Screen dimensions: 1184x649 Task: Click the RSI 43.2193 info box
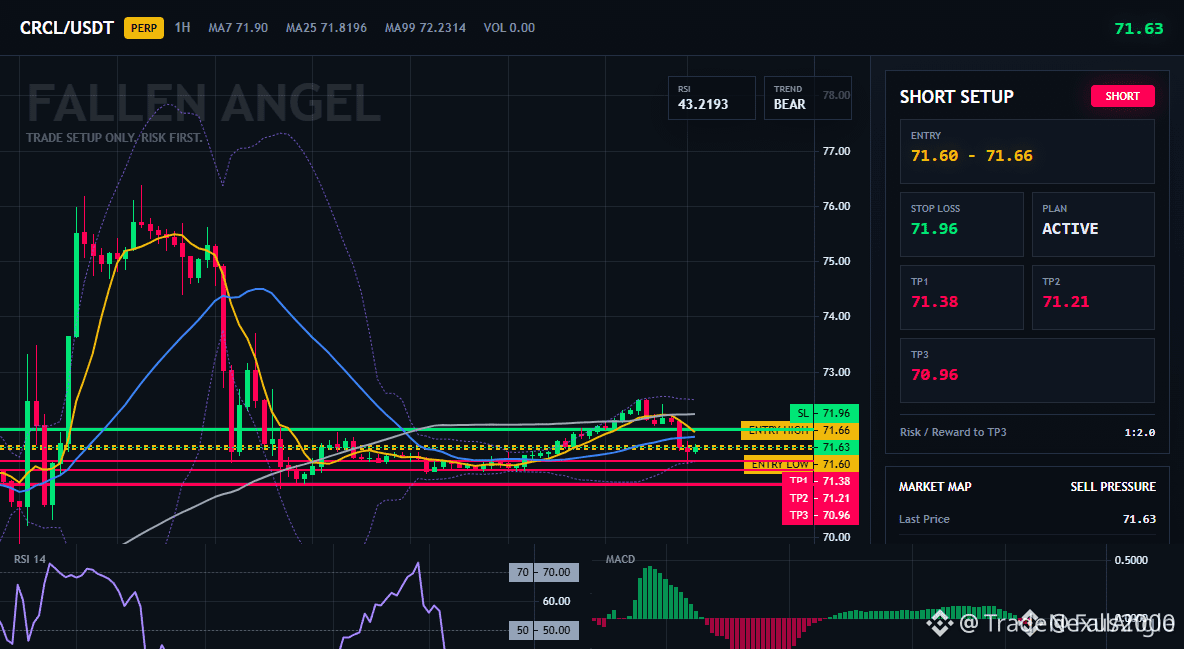tap(711, 98)
